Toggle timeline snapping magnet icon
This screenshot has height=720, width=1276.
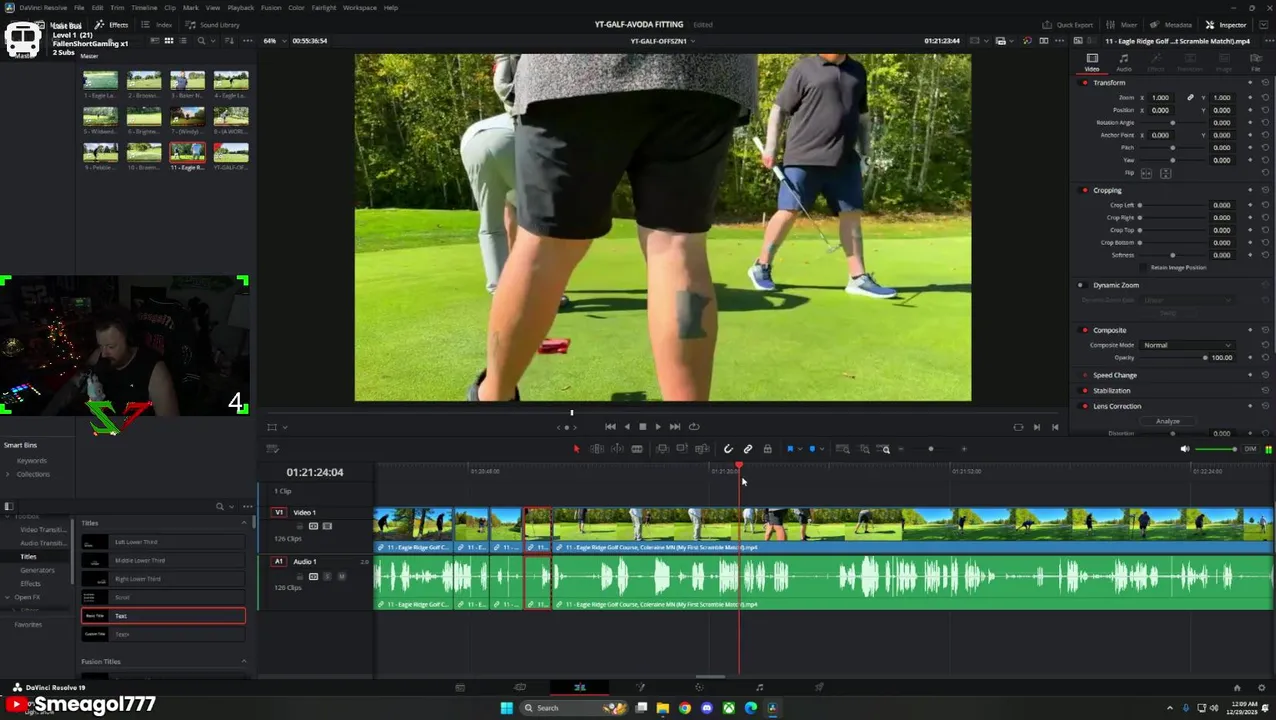pos(728,449)
